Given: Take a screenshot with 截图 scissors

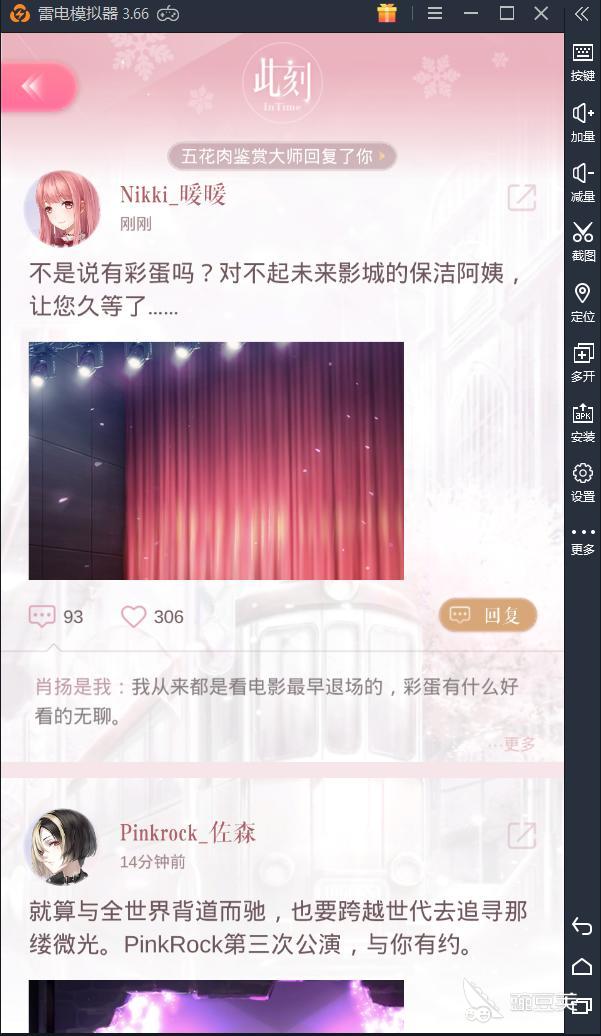Looking at the screenshot, I should pos(583,242).
